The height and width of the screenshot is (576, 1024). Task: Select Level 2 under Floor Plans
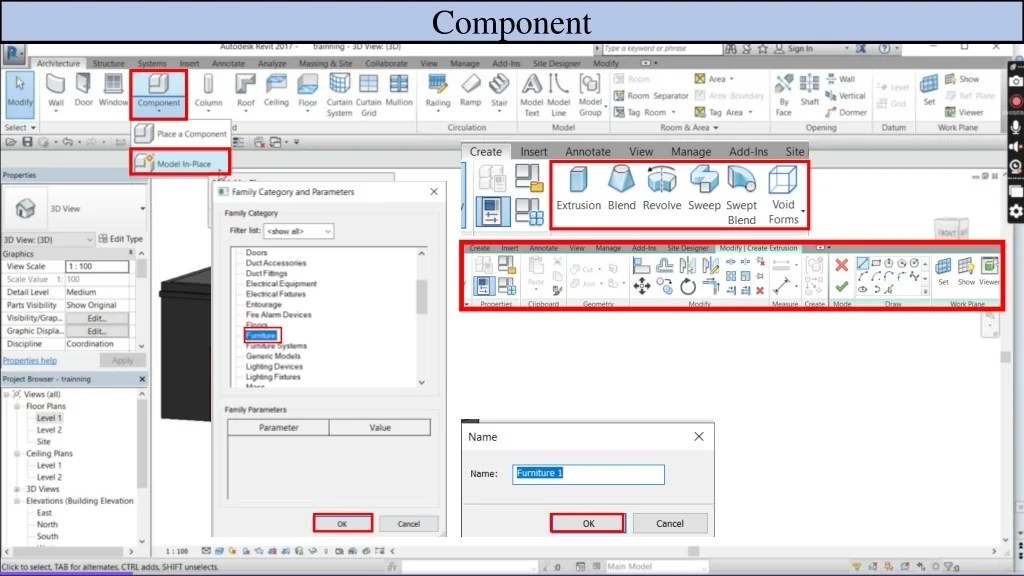pos(49,430)
